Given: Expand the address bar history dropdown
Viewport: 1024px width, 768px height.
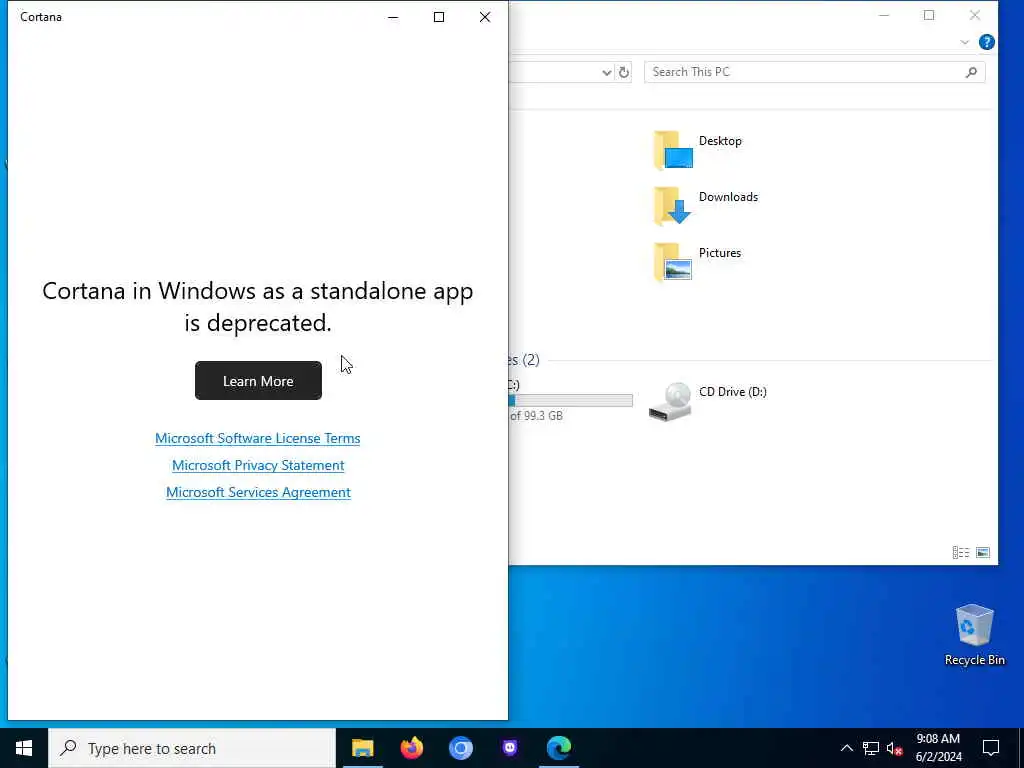Looking at the screenshot, I should (607, 72).
